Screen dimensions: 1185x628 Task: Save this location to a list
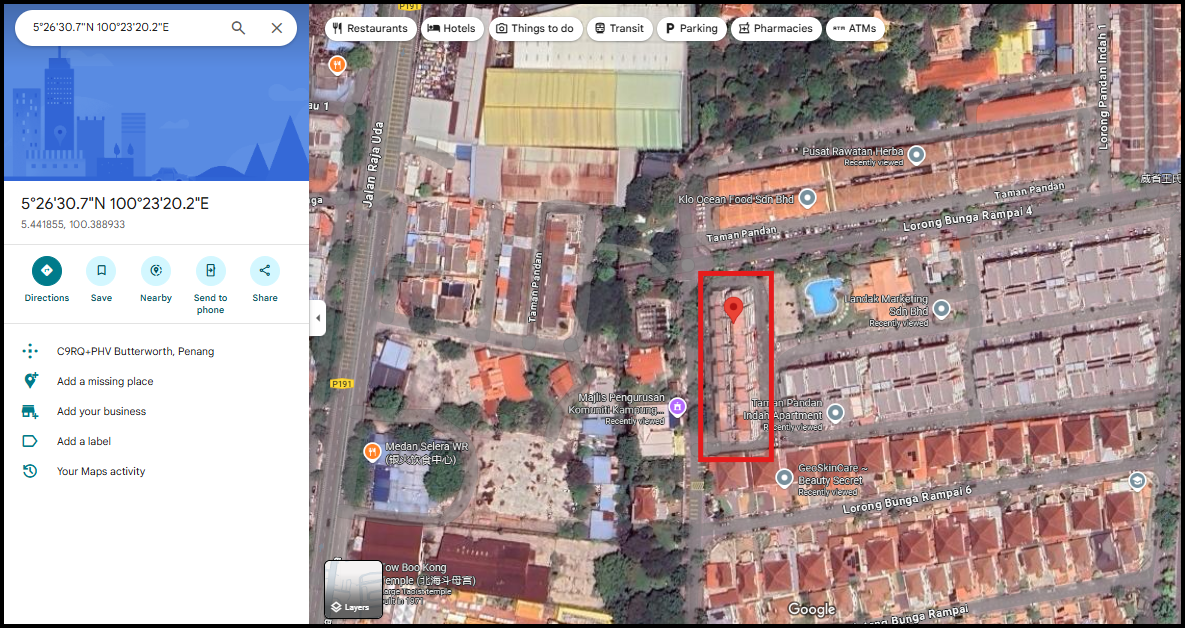[x=101, y=271]
